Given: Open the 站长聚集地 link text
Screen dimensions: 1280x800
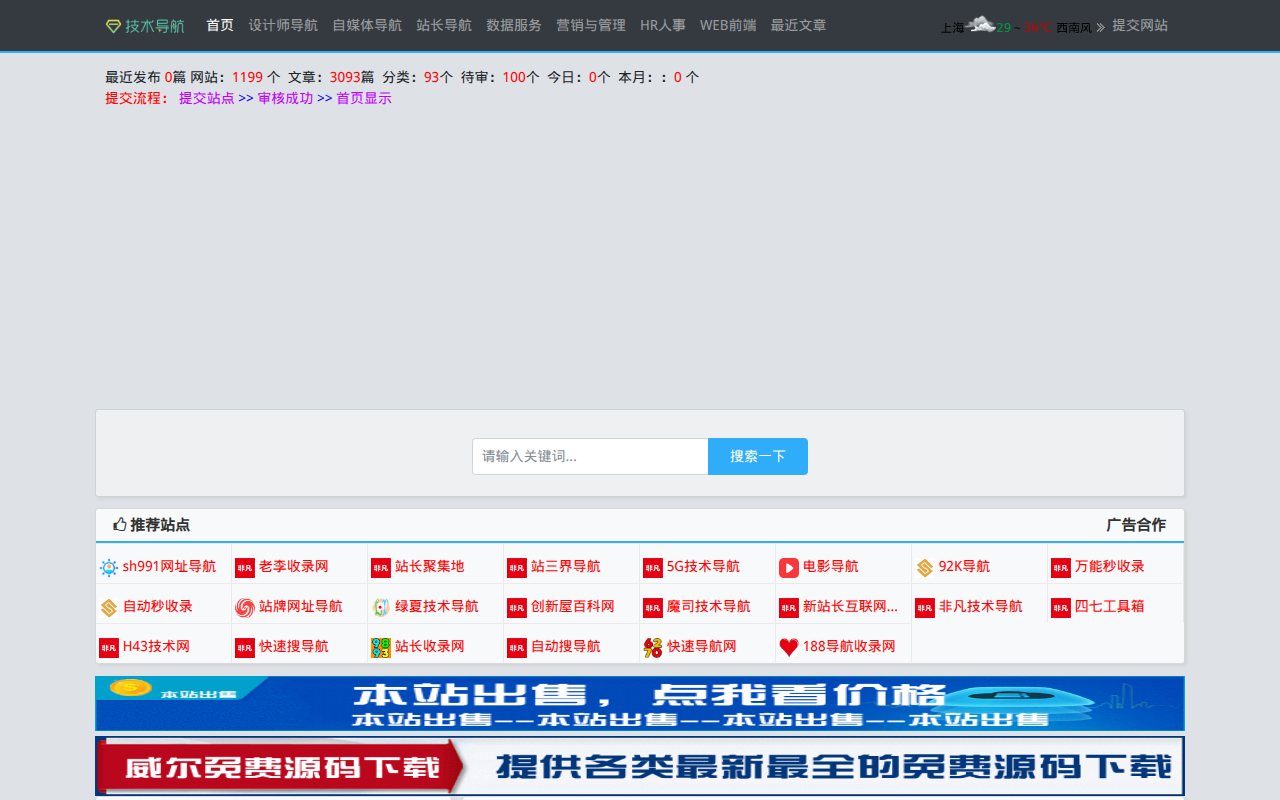Looking at the screenshot, I should click(x=430, y=566).
